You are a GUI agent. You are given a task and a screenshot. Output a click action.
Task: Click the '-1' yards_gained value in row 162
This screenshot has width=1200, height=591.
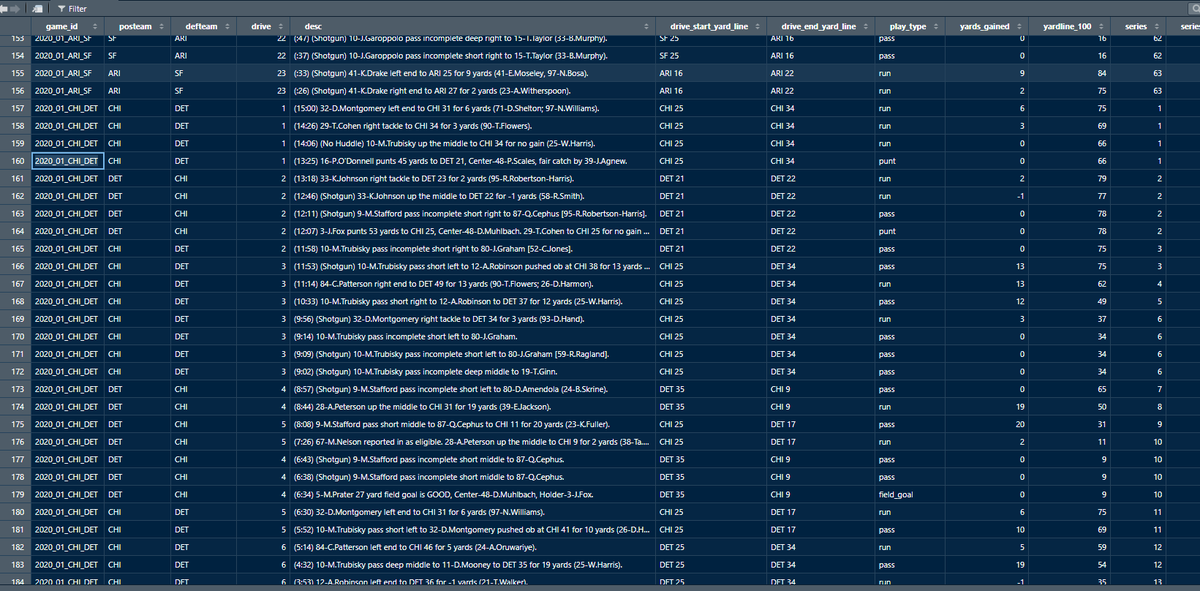(1022, 196)
